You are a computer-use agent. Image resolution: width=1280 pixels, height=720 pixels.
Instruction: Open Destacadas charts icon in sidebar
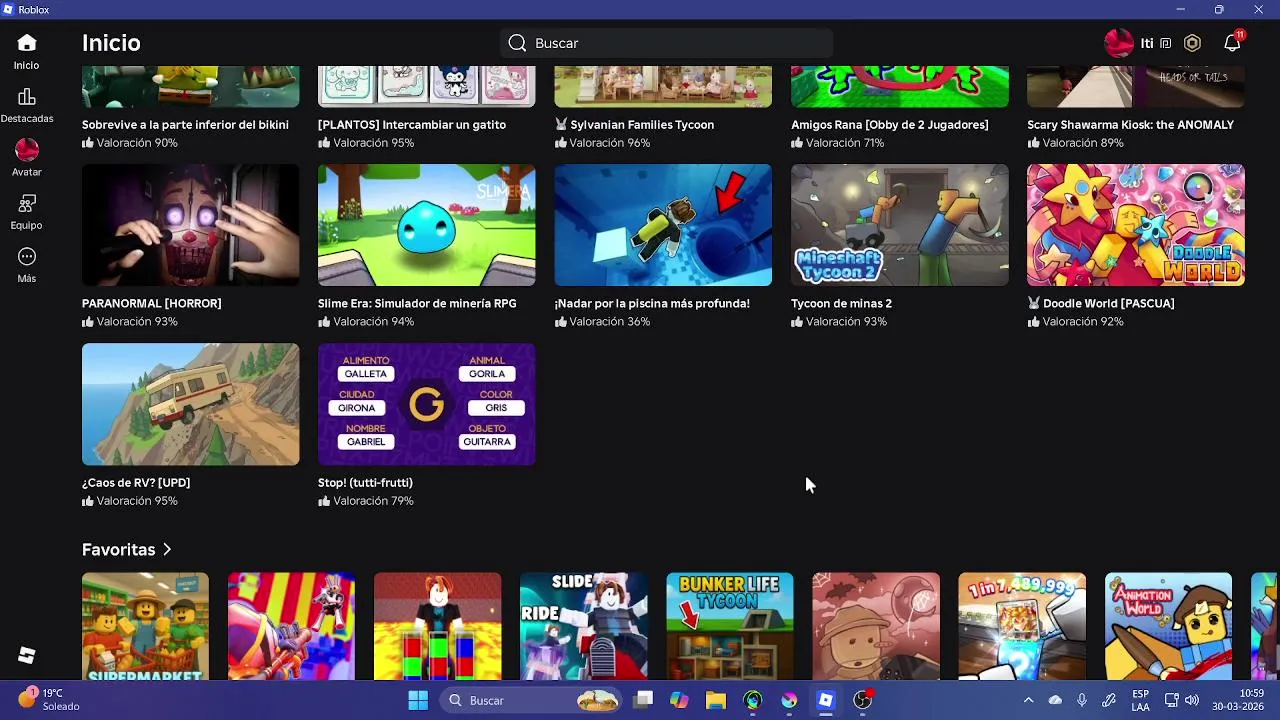pos(27,97)
